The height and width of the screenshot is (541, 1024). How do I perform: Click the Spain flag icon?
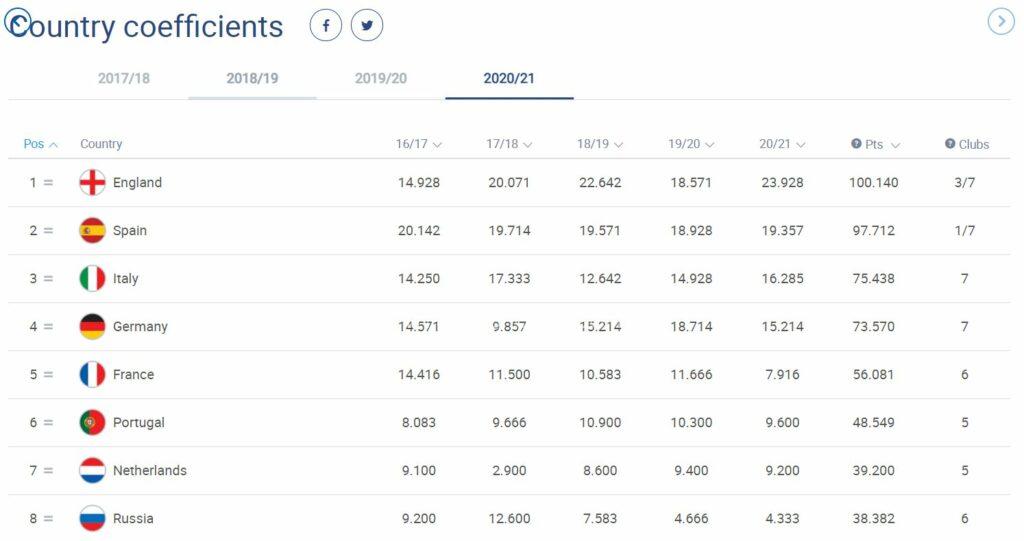point(92,231)
